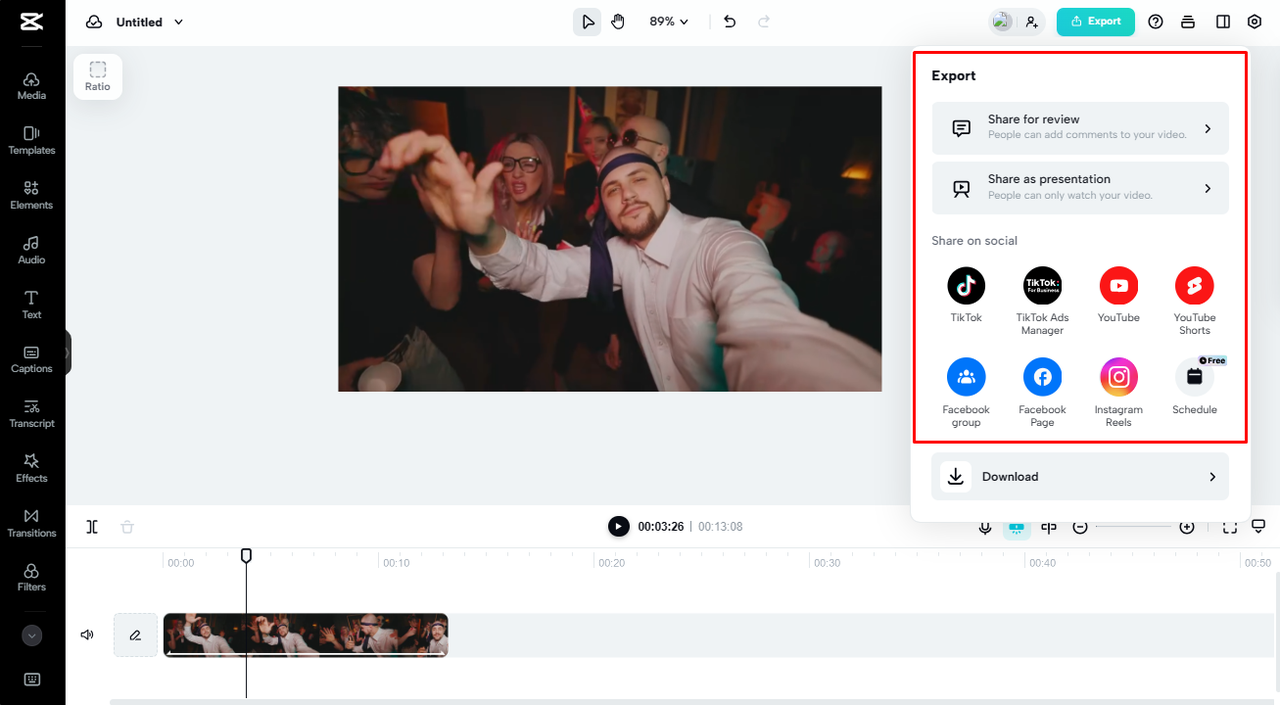Open the storage layers icon

1187,21
